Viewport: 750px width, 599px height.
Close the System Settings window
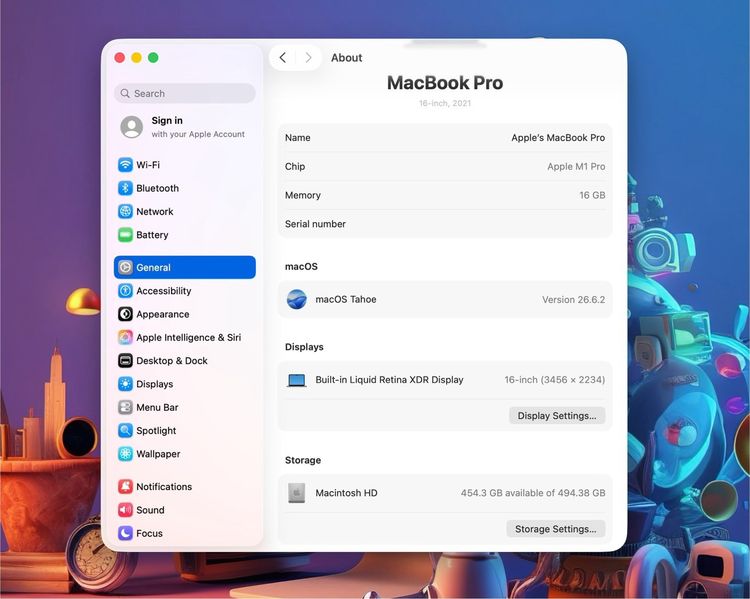coord(120,58)
